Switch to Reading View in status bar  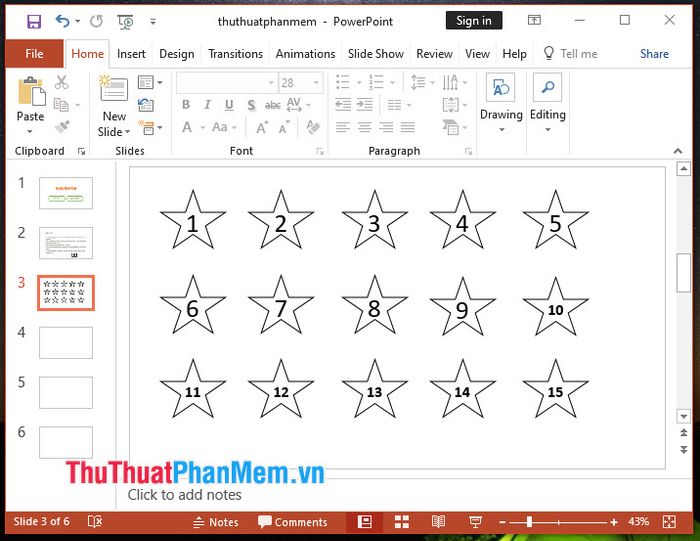click(438, 522)
